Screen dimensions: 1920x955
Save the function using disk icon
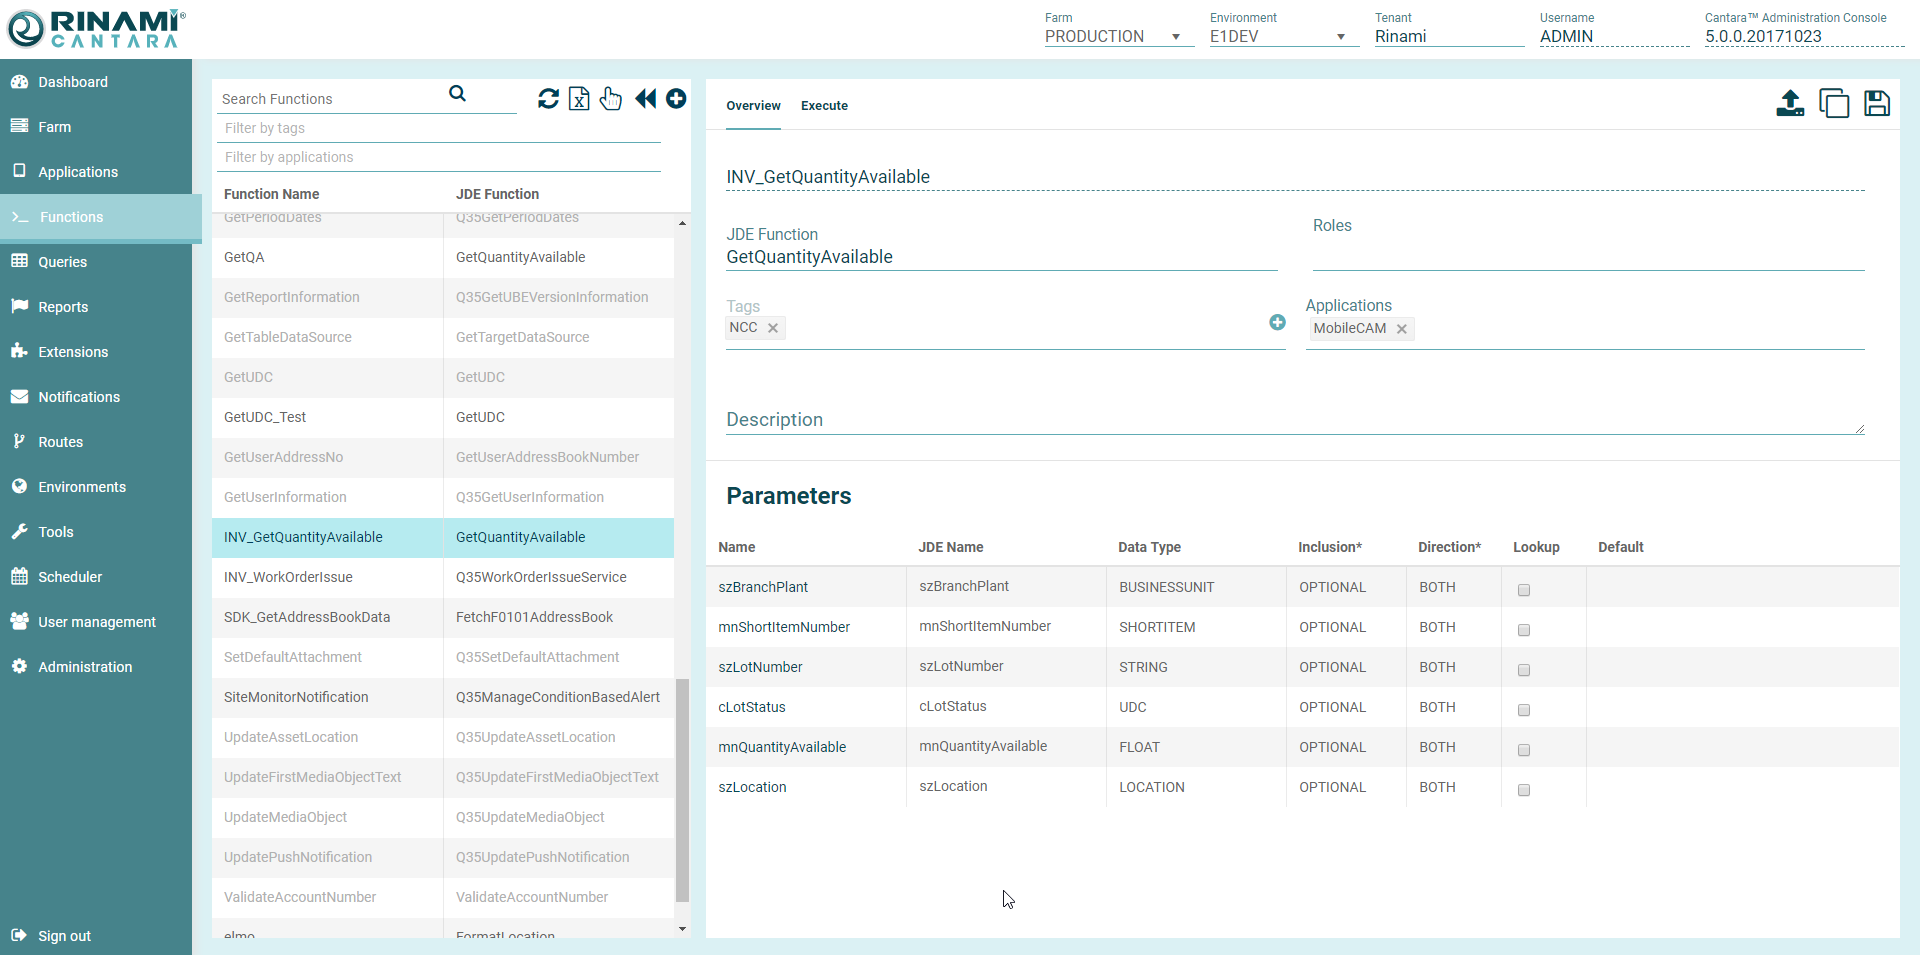click(x=1876, y=103)
